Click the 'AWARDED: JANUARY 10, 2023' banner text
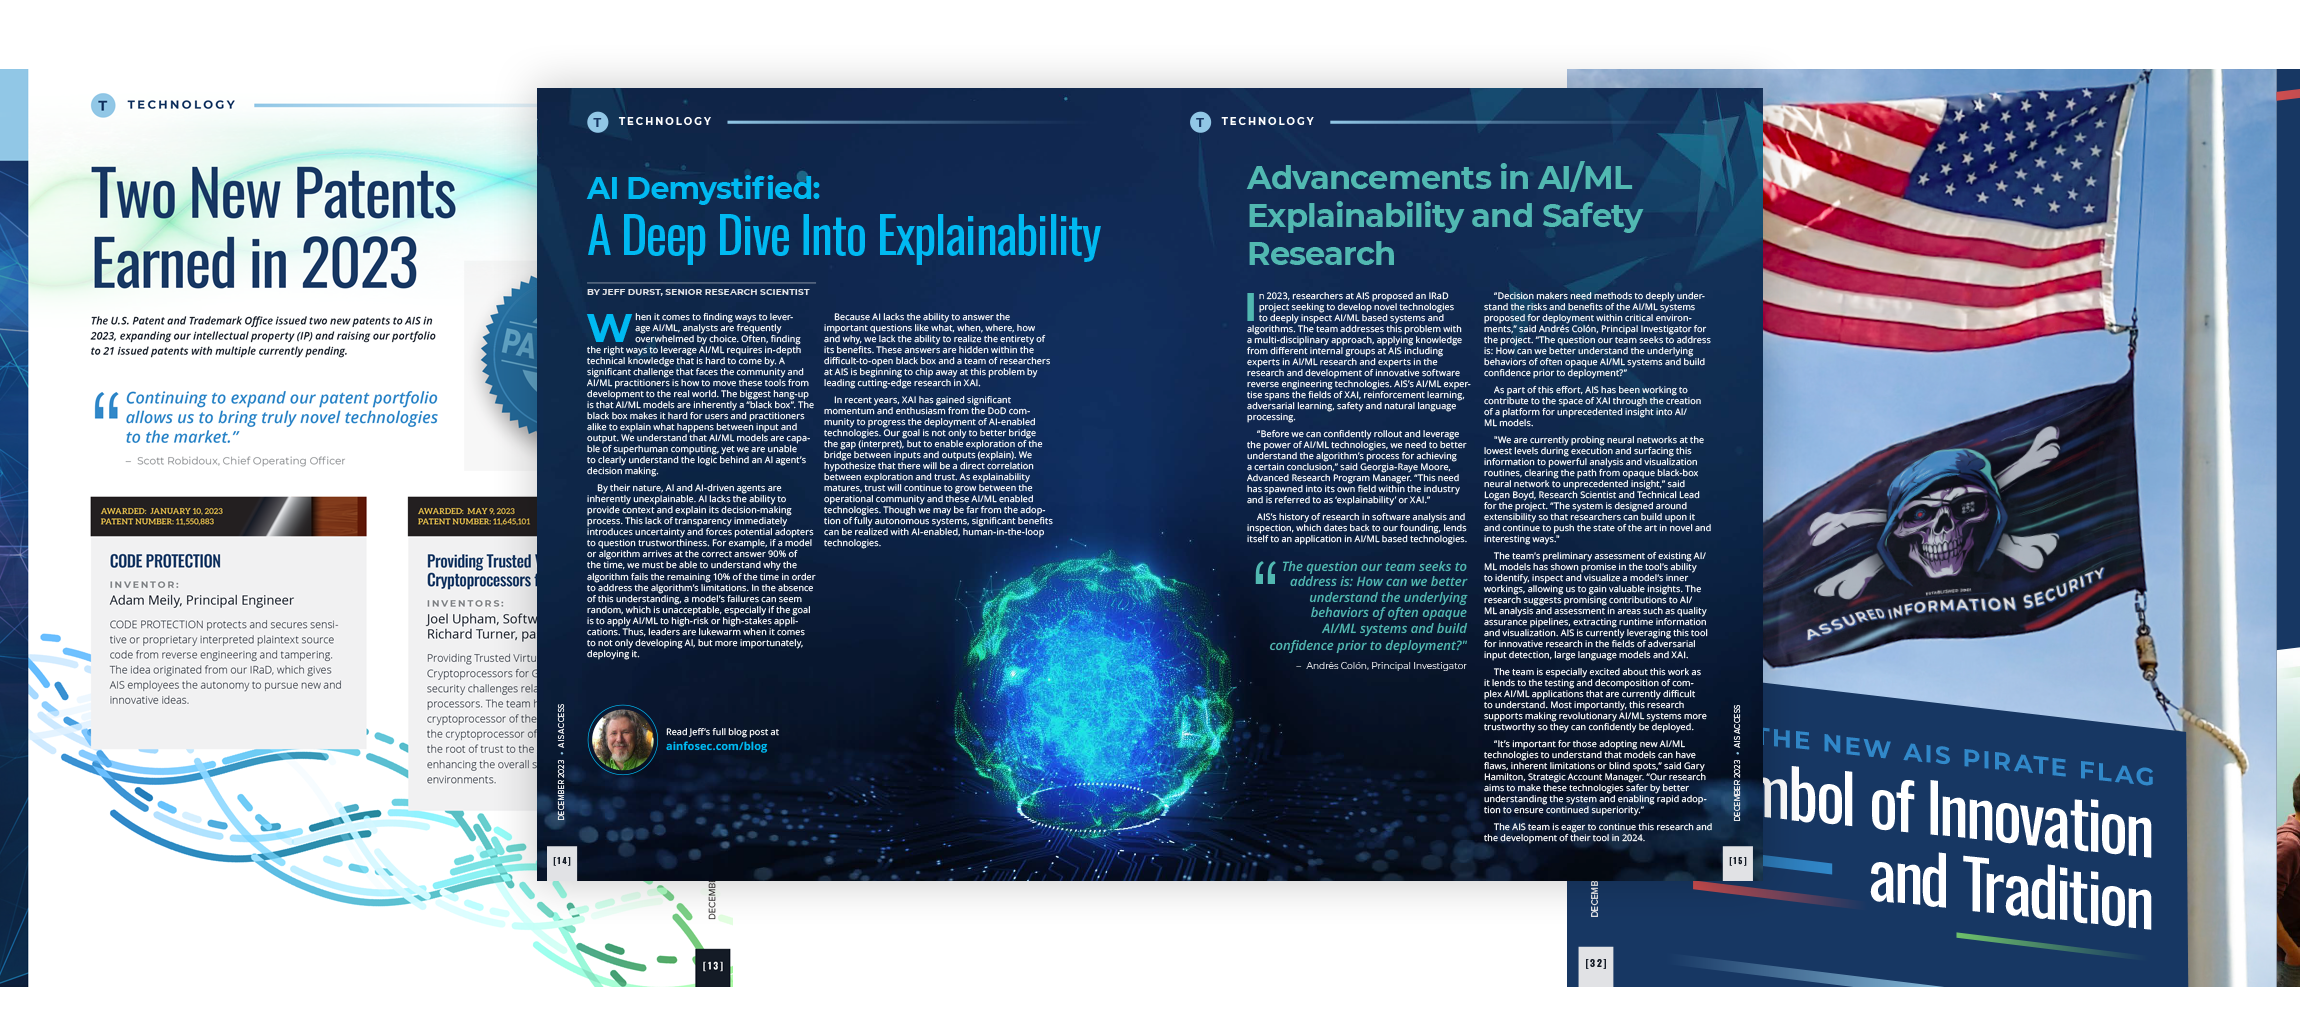The image size is (2300, 1034). [161, 511]
